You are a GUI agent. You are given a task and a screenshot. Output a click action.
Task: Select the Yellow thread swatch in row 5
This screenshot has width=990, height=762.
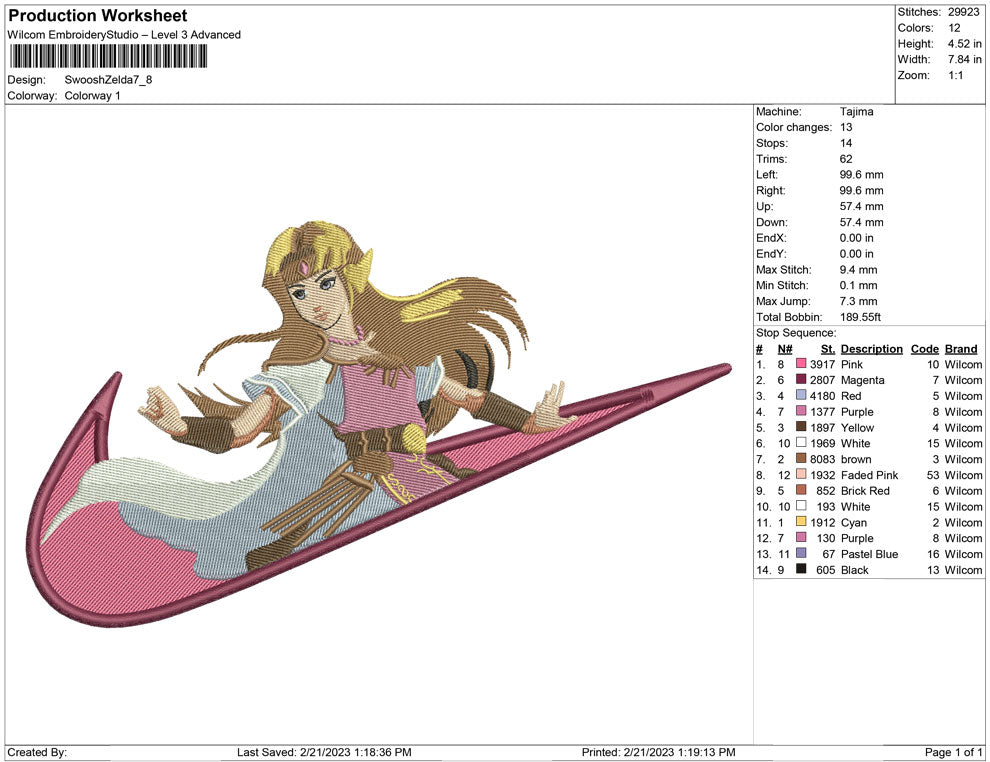pyautogui.click(x=801, y=427)
